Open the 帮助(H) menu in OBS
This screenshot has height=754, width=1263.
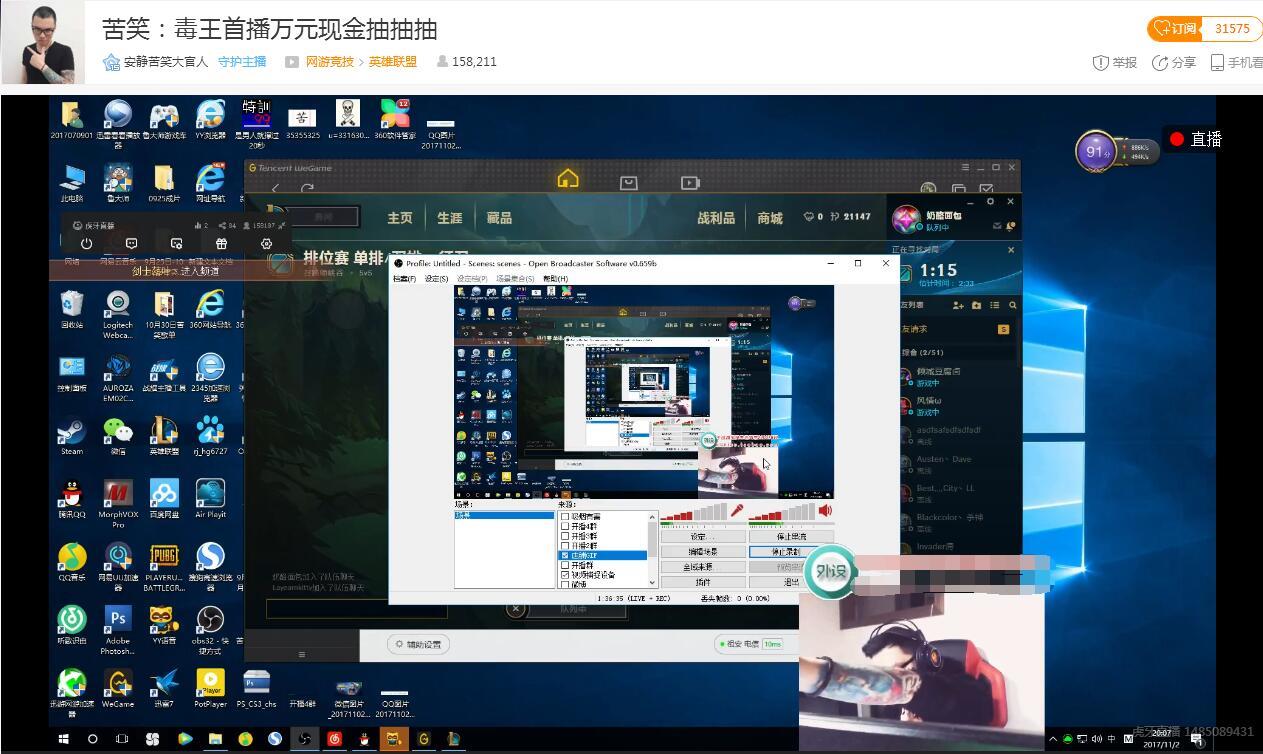pos(555,279)
